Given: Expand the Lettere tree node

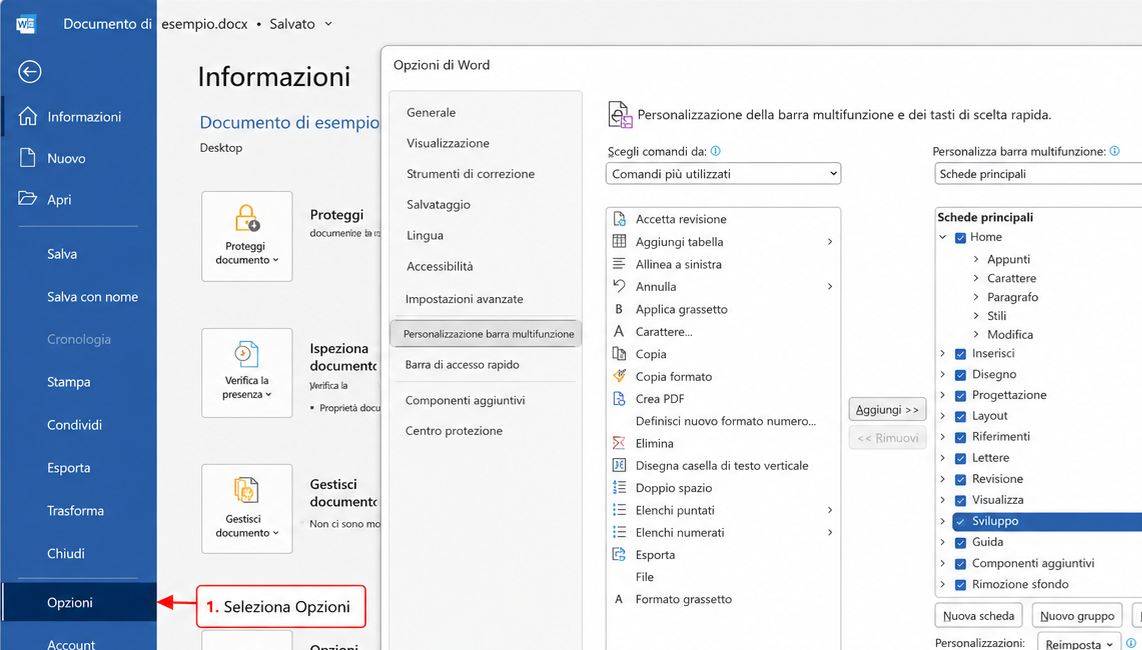Looking at the screenshot, I should coord(943,458).
